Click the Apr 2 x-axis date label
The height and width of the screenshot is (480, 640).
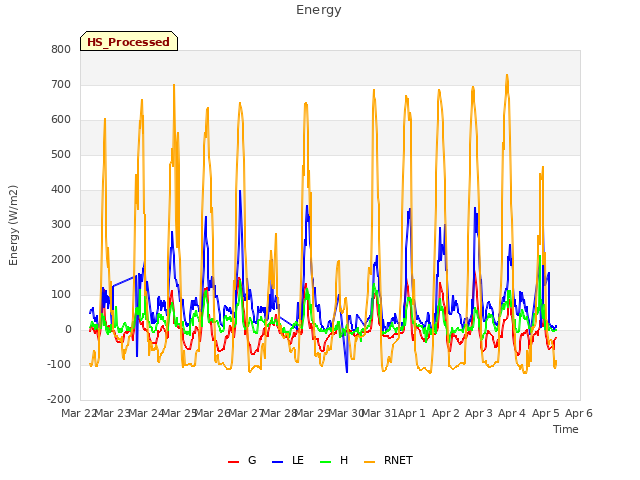pyautogui.click(x=446, y=413)
